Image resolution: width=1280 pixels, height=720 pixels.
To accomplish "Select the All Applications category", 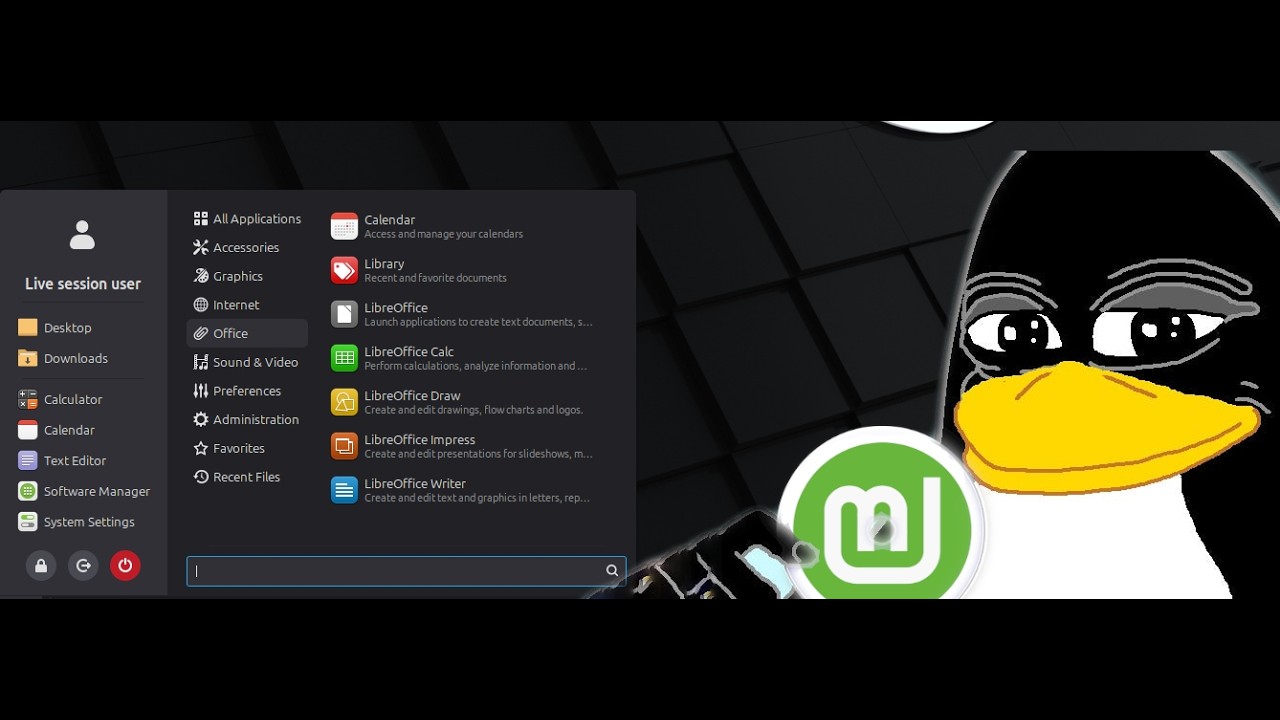I will point(247,219).
